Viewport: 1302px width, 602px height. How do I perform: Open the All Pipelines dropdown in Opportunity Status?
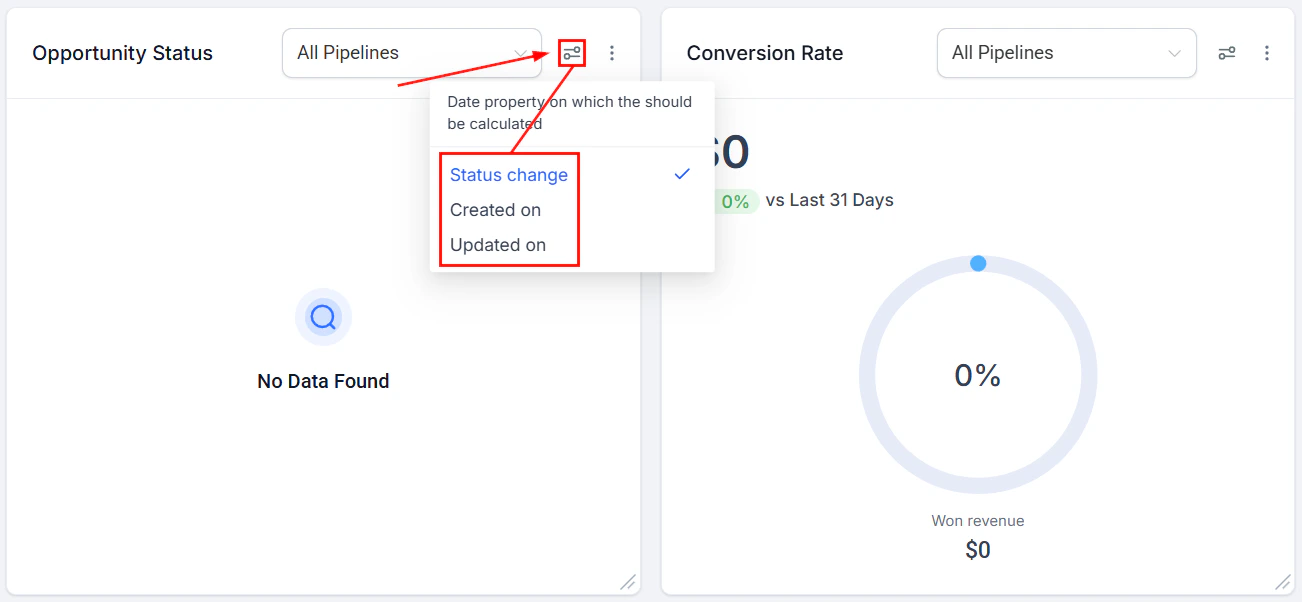click(x=411, y=52)
